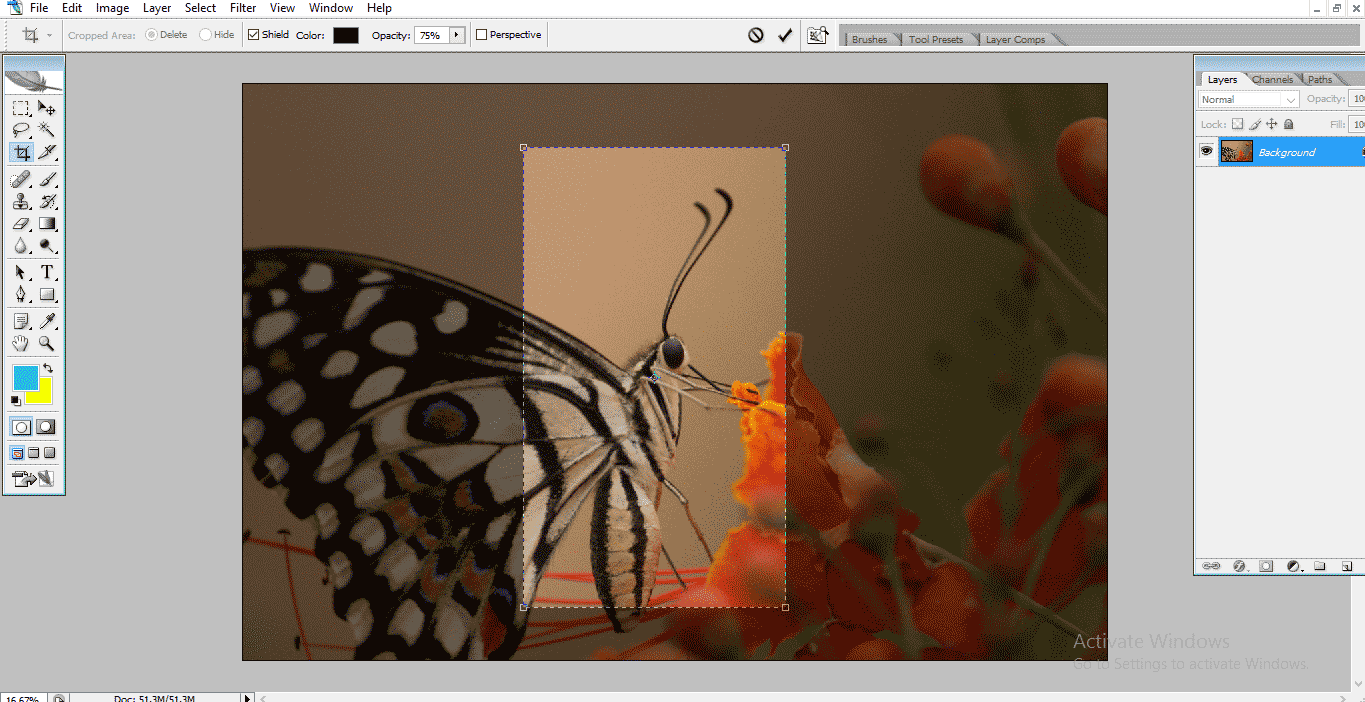Add a layer mask in Layers panel

(1266, 566)
